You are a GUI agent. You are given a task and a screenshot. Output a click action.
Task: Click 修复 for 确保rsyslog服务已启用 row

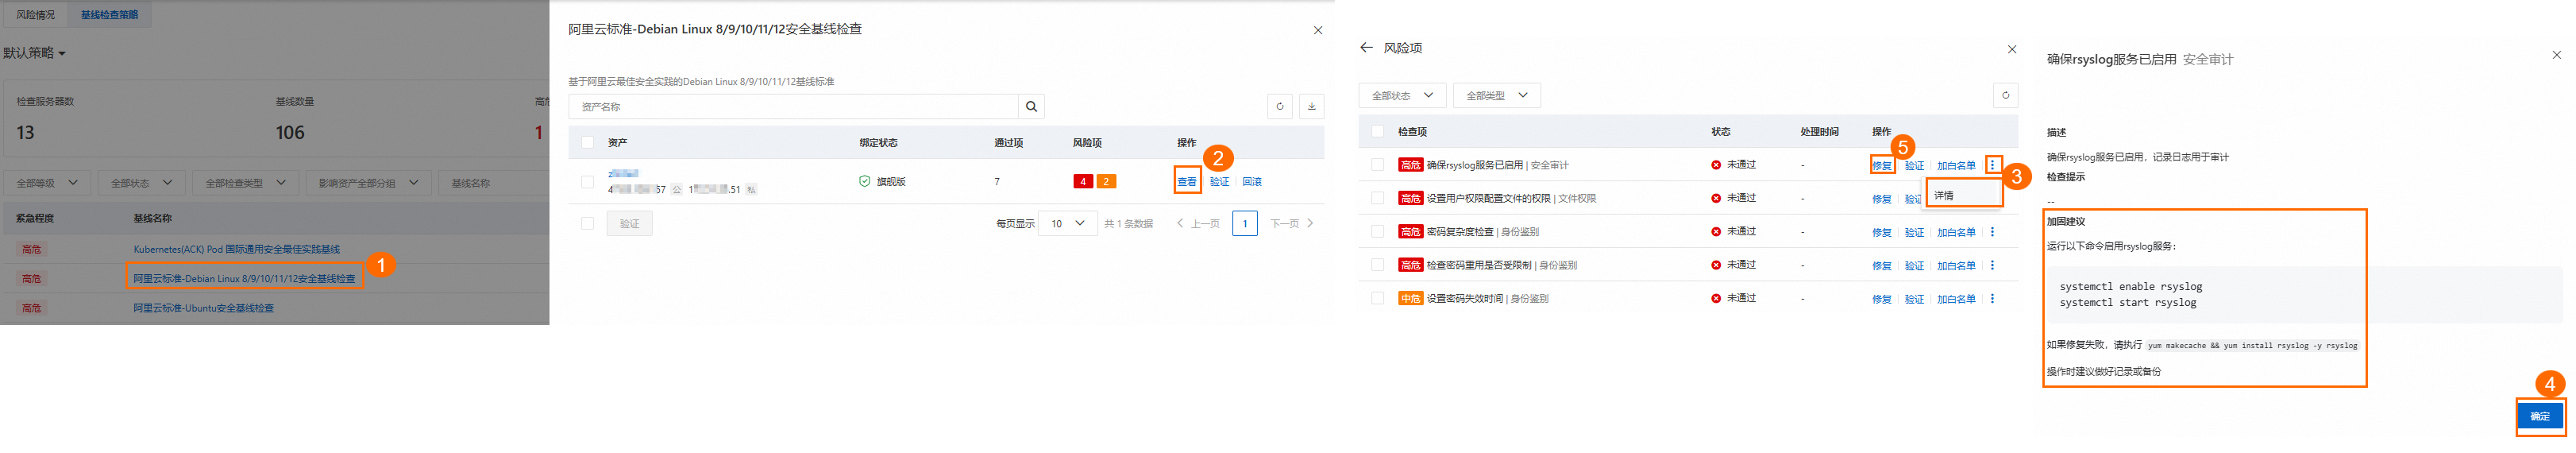click(x=1881, y=166)
